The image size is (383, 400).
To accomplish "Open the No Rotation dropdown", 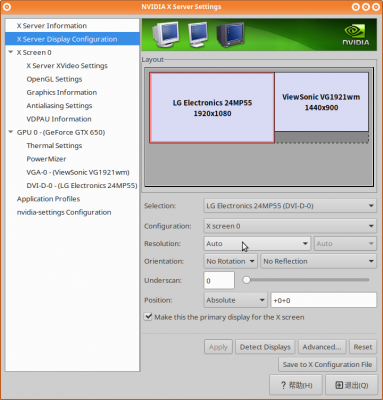I will (x=230, y=261).
